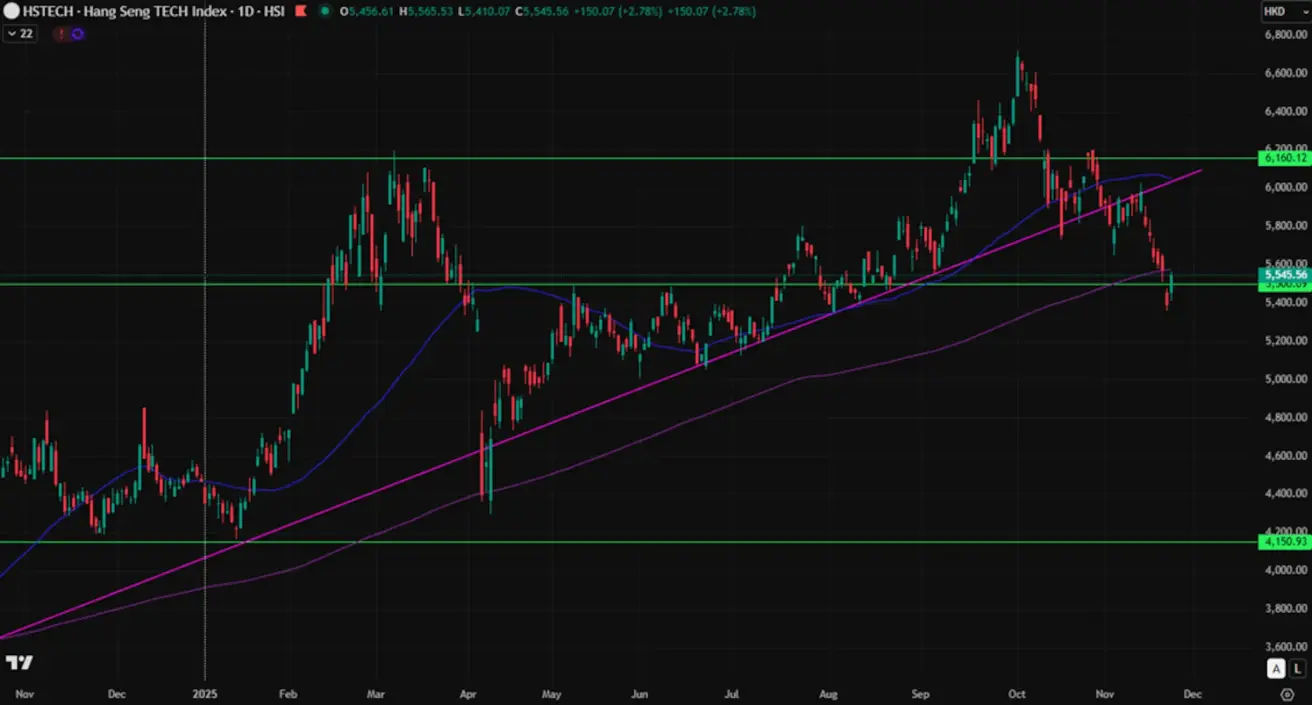The width and height of the screenshot is (1312, 705).
Task: Toggle log scale with the L button
Action: click(x=1297, y=669)
